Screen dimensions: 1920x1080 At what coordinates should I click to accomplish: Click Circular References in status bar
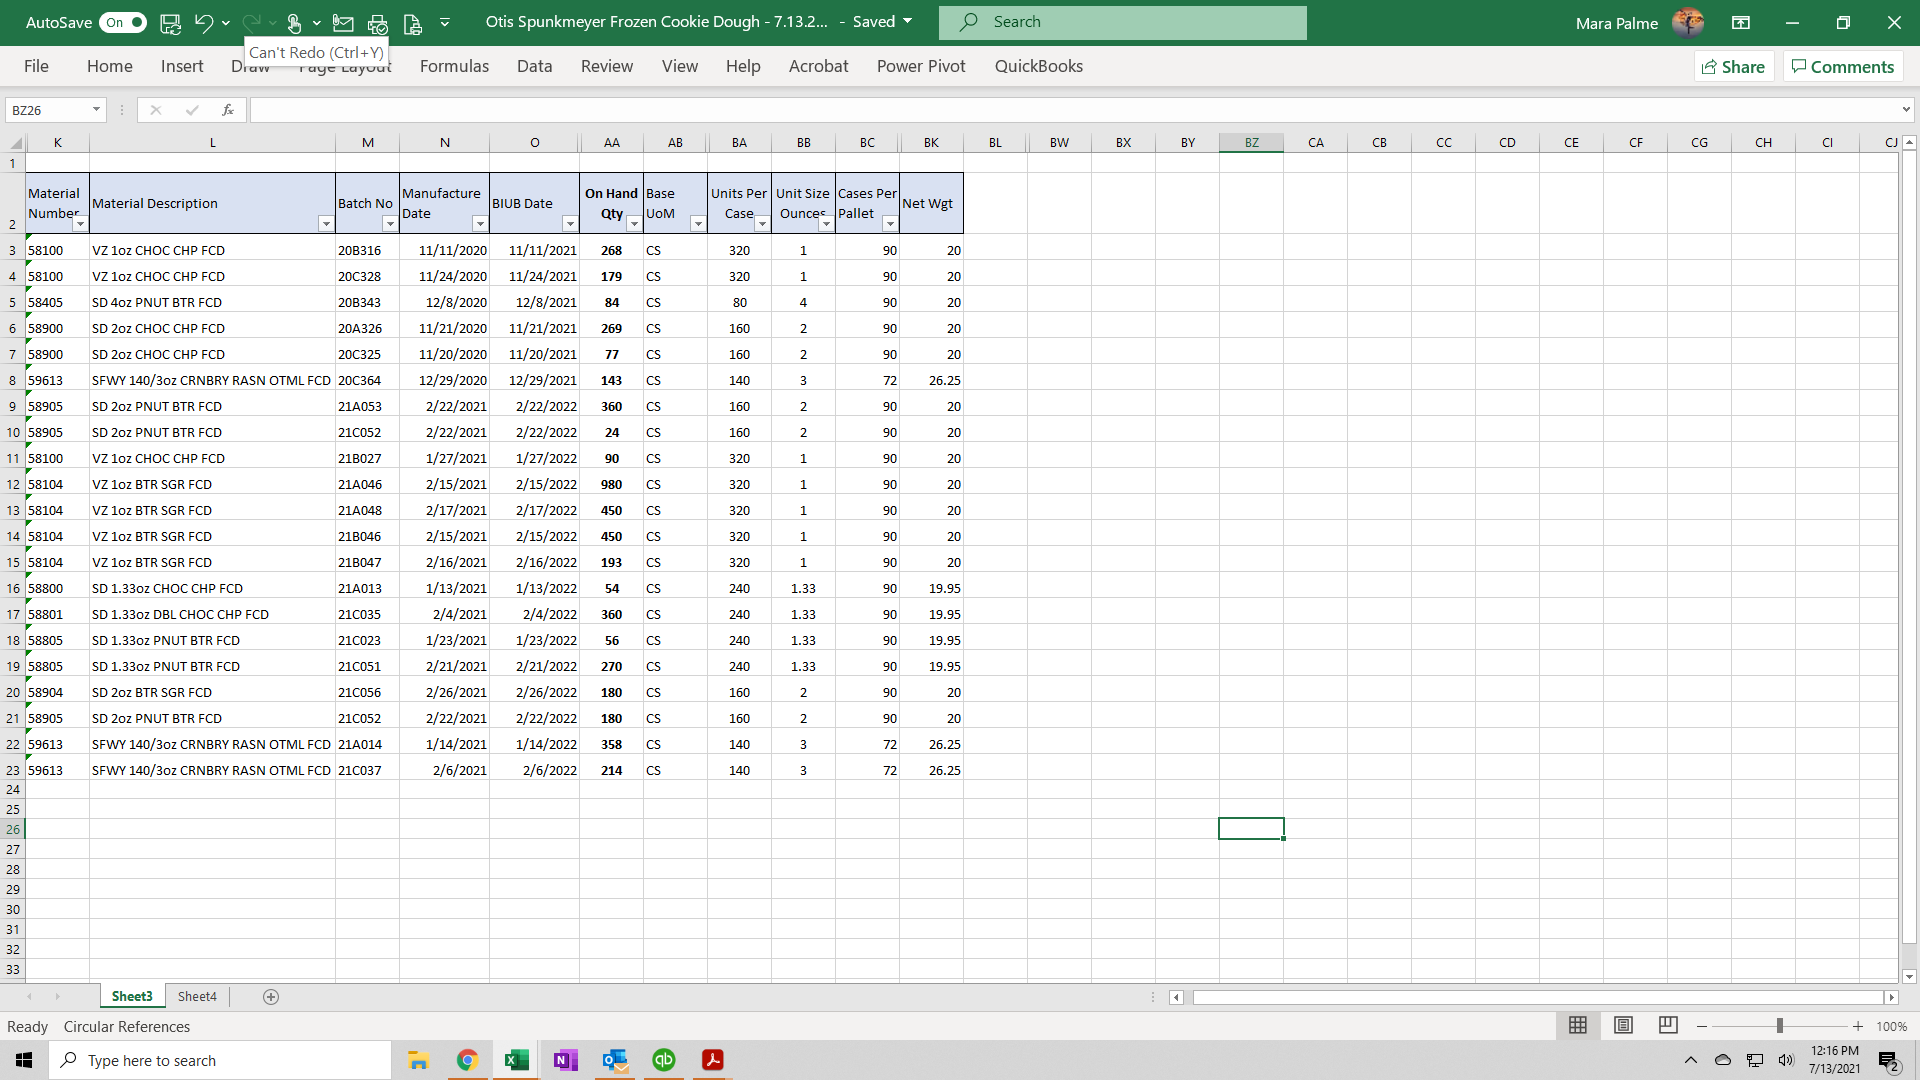point(127,1027)
